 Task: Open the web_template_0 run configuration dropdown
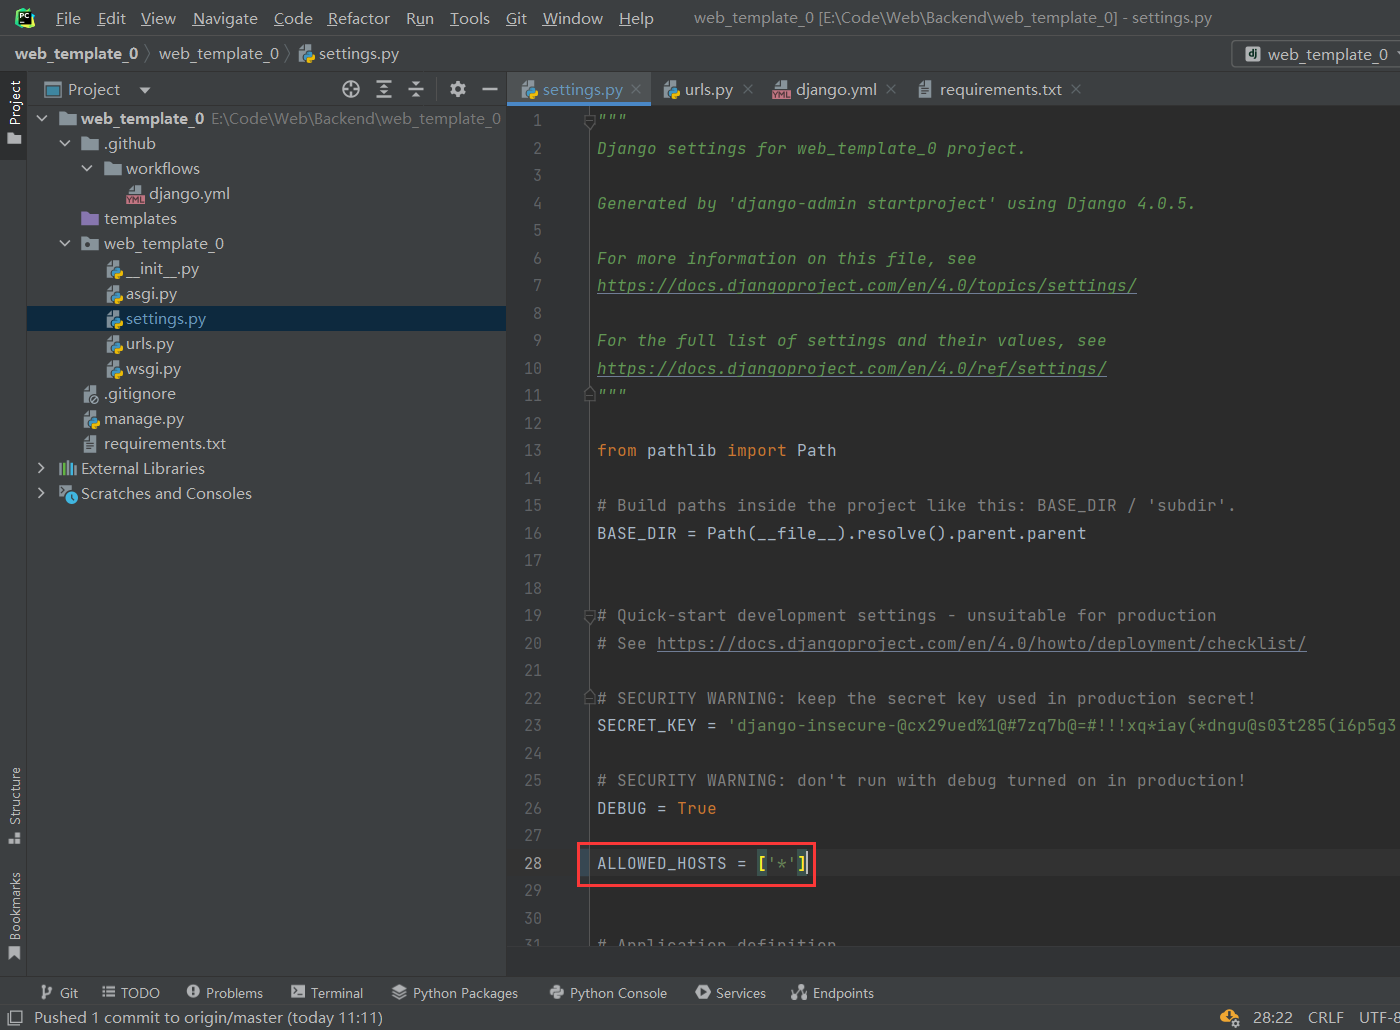[1316, 54]
